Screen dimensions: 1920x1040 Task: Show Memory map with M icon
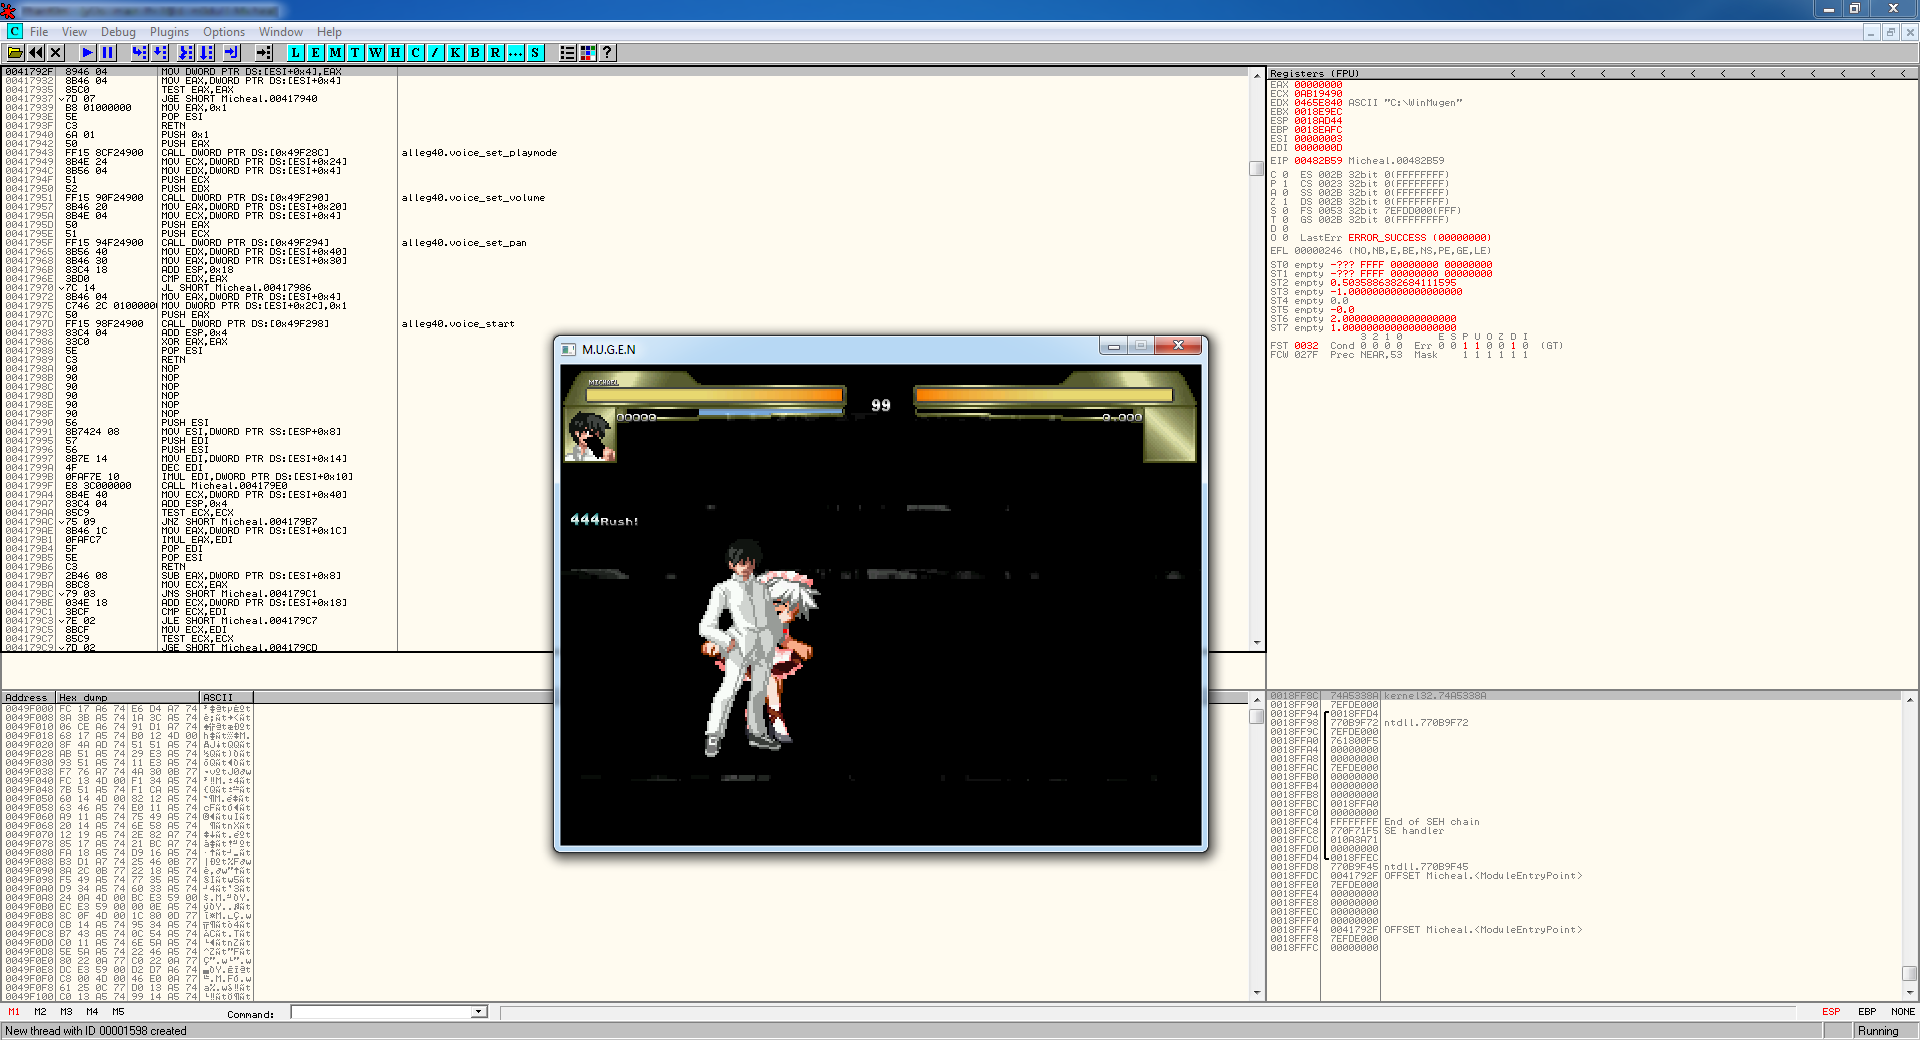click(x=336, y=53)
